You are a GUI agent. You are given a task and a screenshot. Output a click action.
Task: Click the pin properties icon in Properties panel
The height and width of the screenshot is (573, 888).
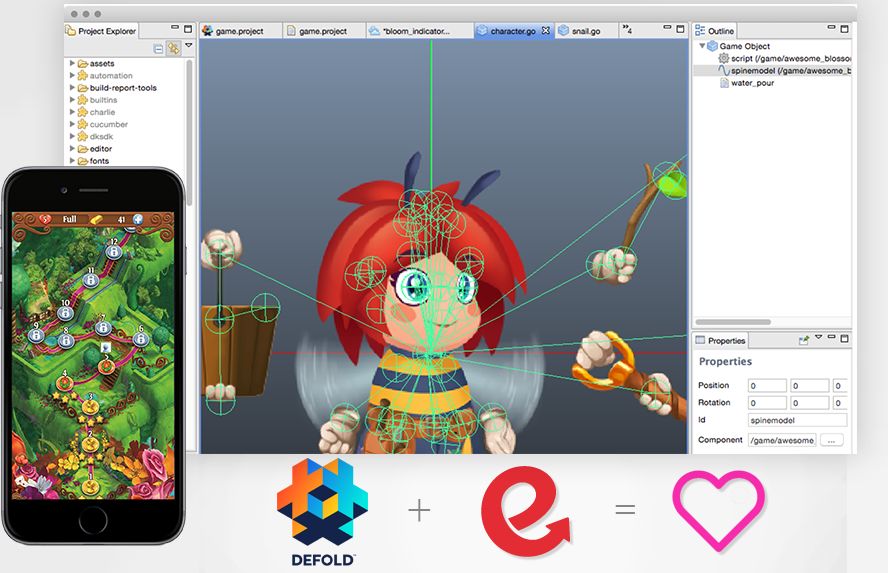click(804, 340)
